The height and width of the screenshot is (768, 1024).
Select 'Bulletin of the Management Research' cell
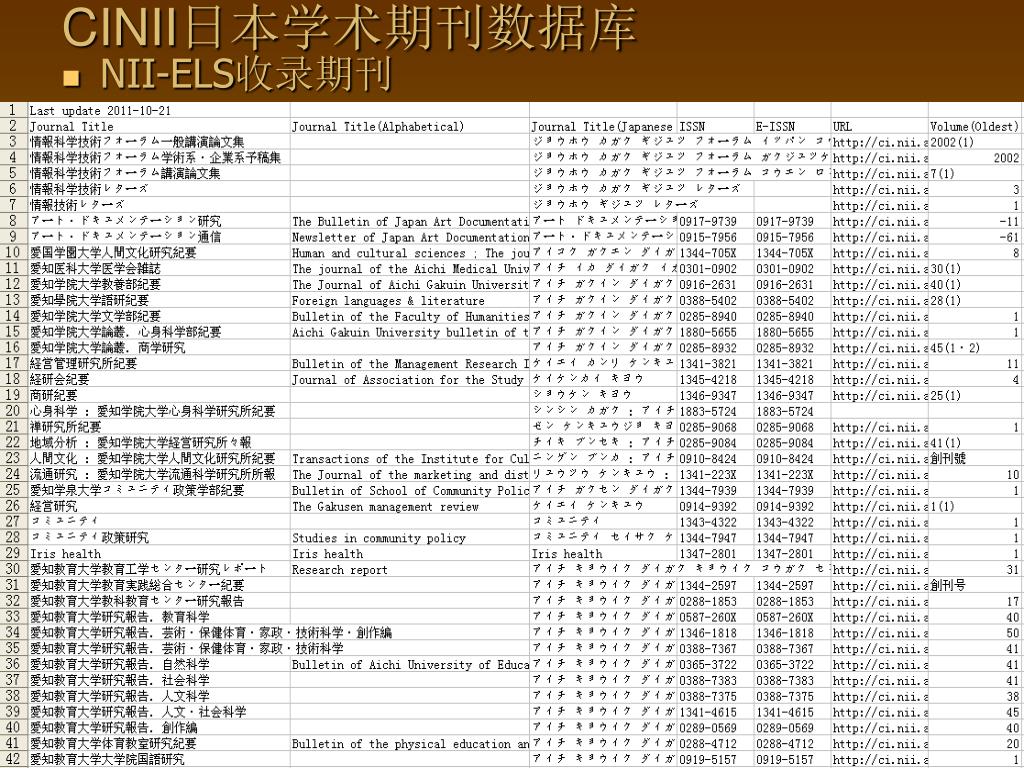409,363
